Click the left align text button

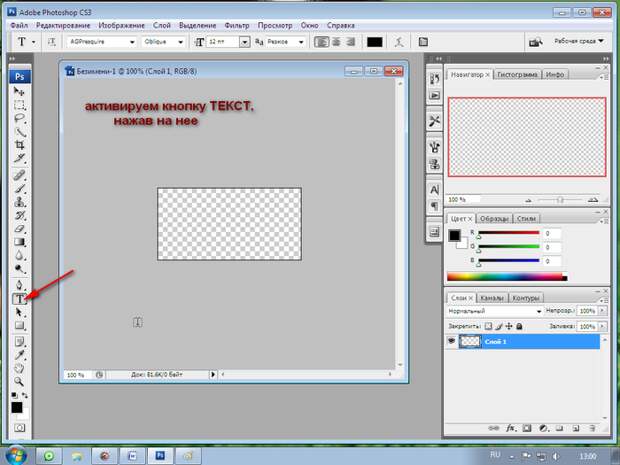coord(321,42)
